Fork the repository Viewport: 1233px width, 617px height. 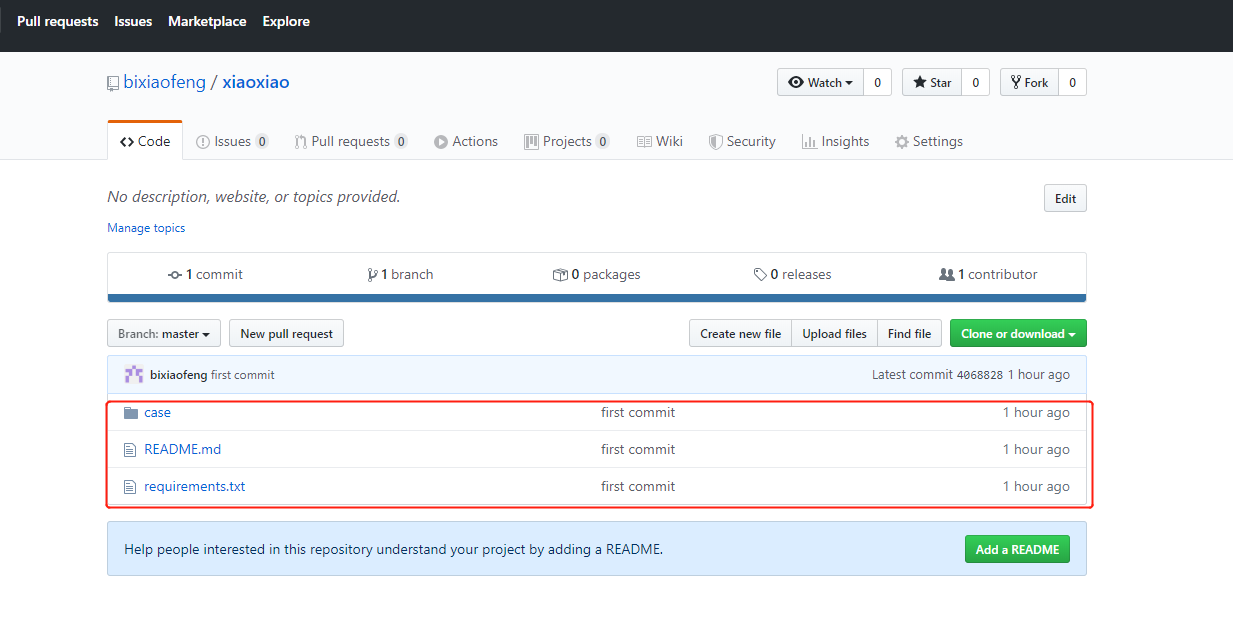click(x=1029, y=83)
